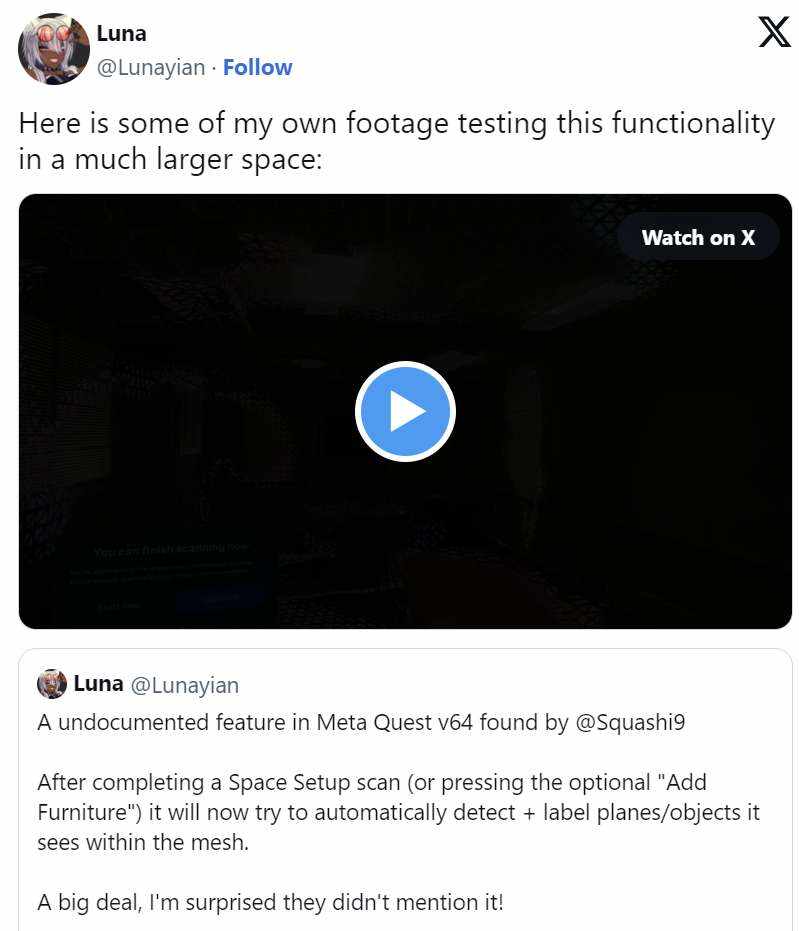This screenshot has width=799, height=931.
Task: Play the embedded video
Action: (405, 411)
